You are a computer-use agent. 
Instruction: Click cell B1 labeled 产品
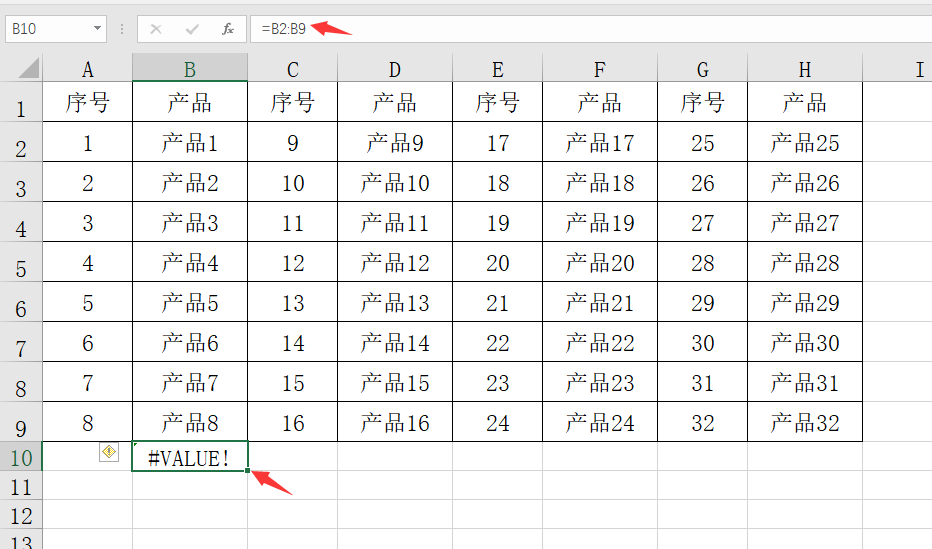(190, 102)
